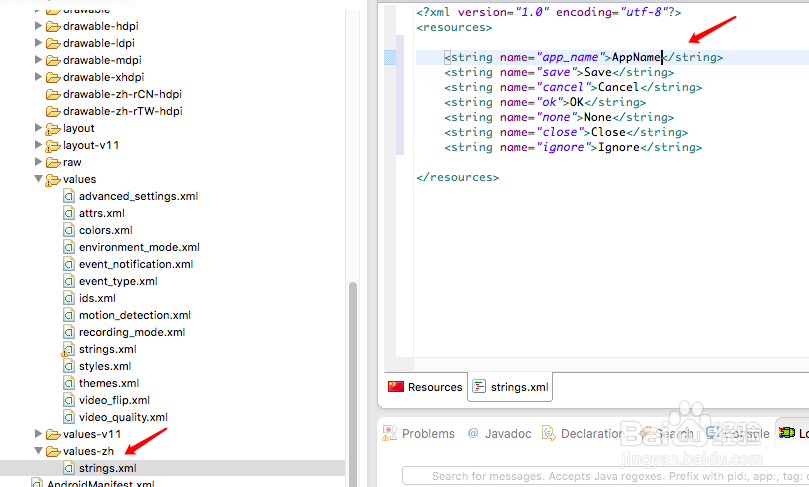Click the layout folder icon

click(x=53, y=128)
